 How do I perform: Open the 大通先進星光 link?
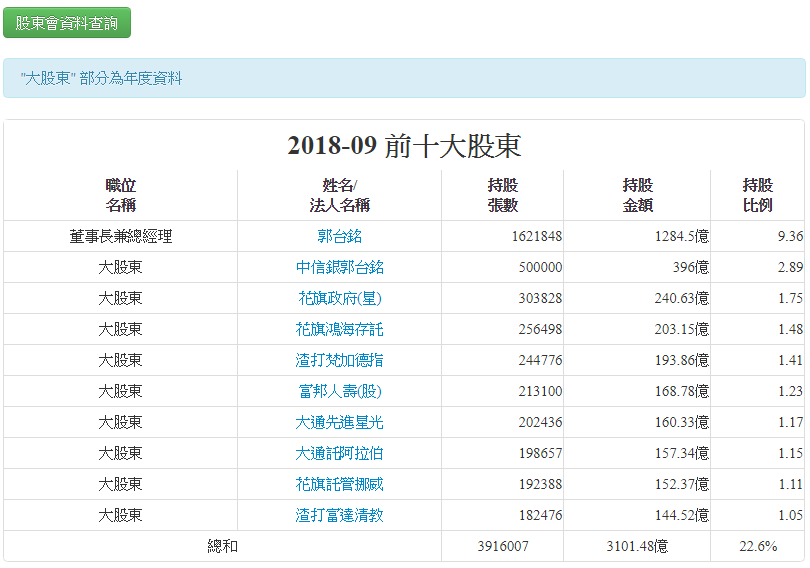pos(340,422)
